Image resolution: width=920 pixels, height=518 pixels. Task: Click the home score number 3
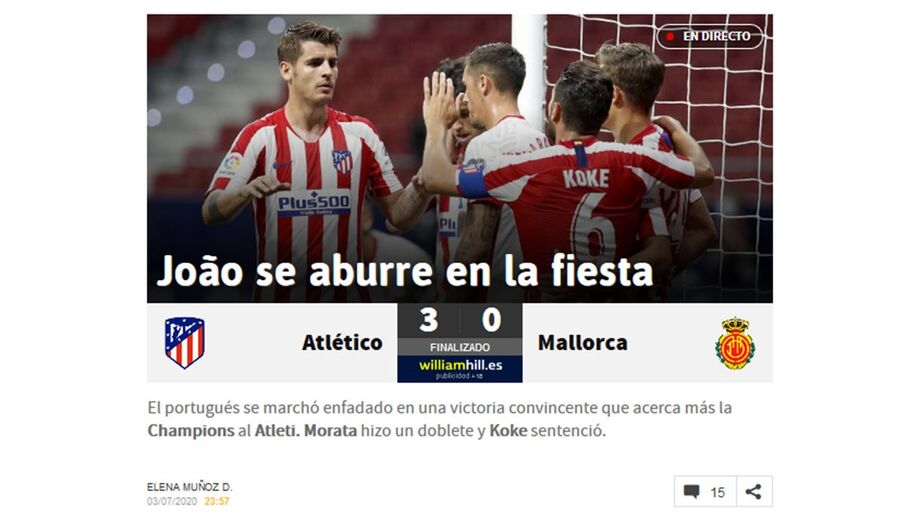pos(428,320)
